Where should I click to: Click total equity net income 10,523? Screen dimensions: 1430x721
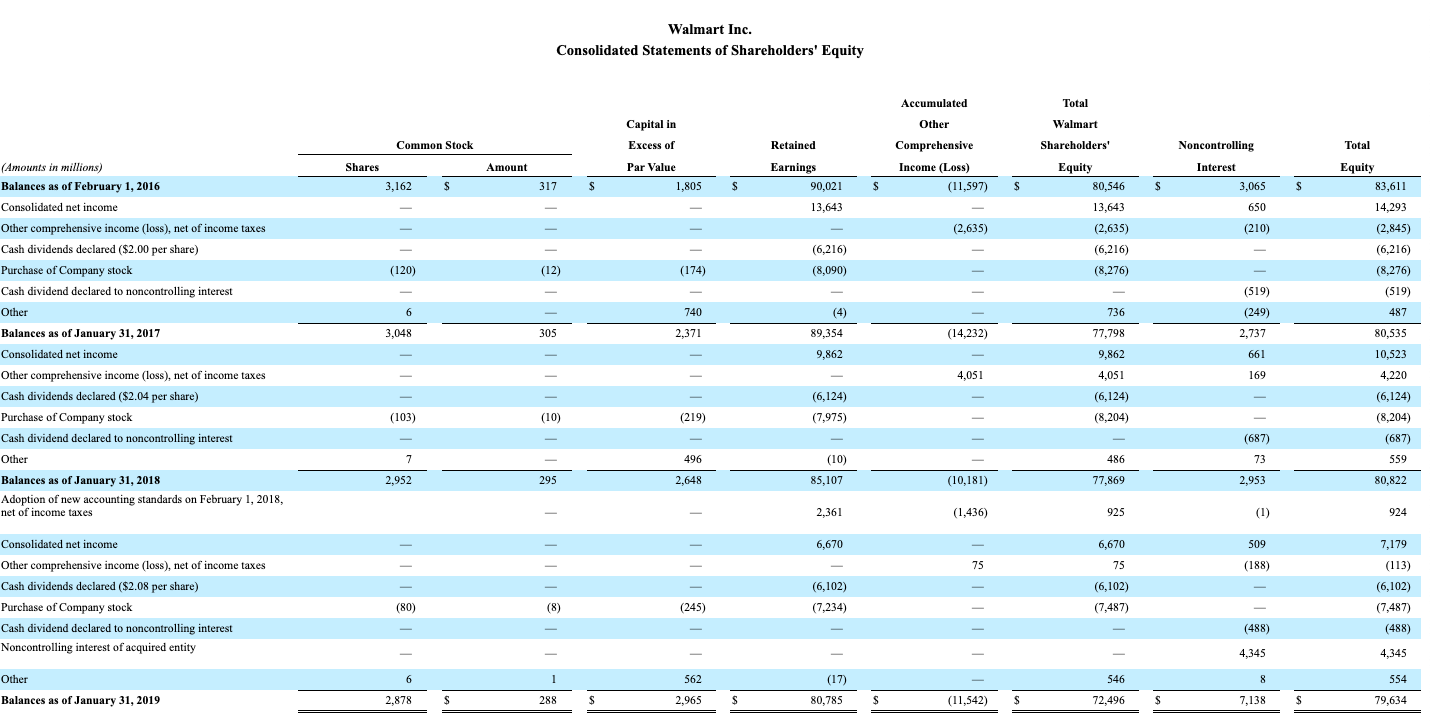(1390, 354)
